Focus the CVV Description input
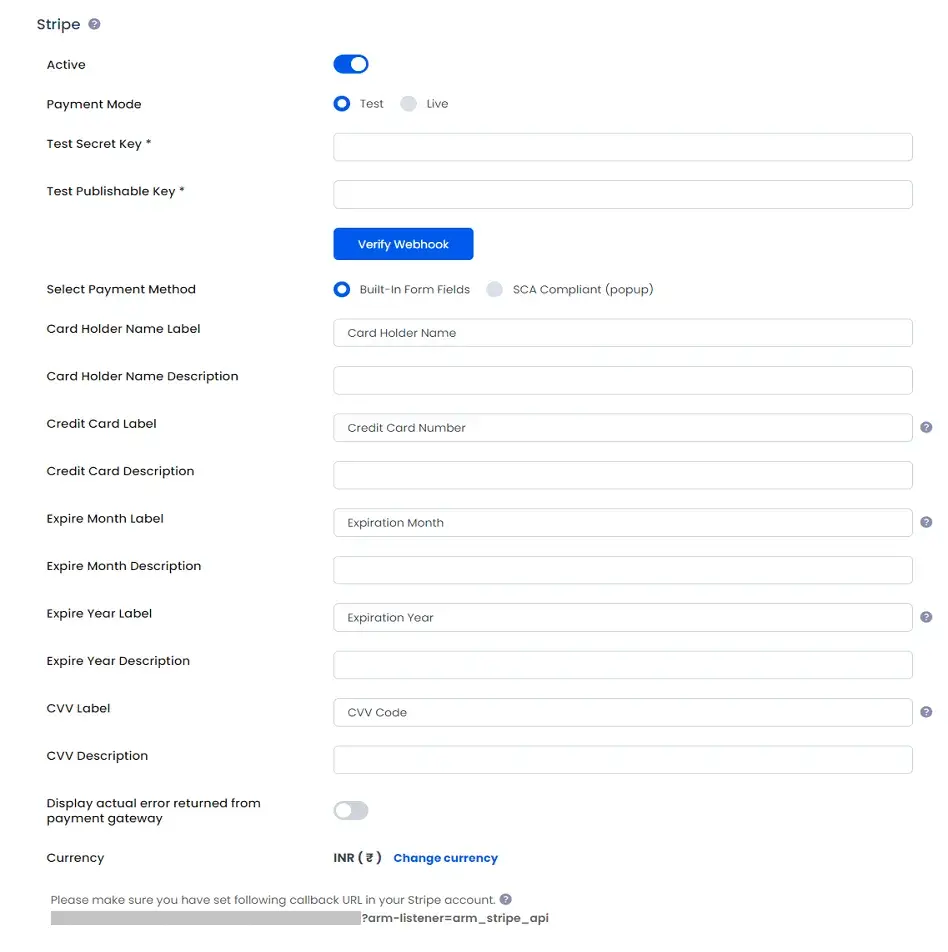The width and height of the screenshot is (948, 952). [622, 760]
